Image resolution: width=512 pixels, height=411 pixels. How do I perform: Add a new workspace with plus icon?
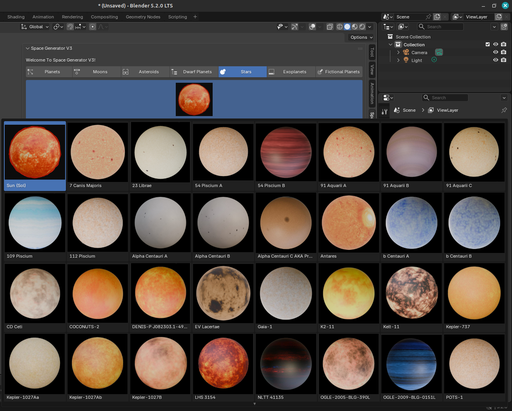[x=195, y=17]
